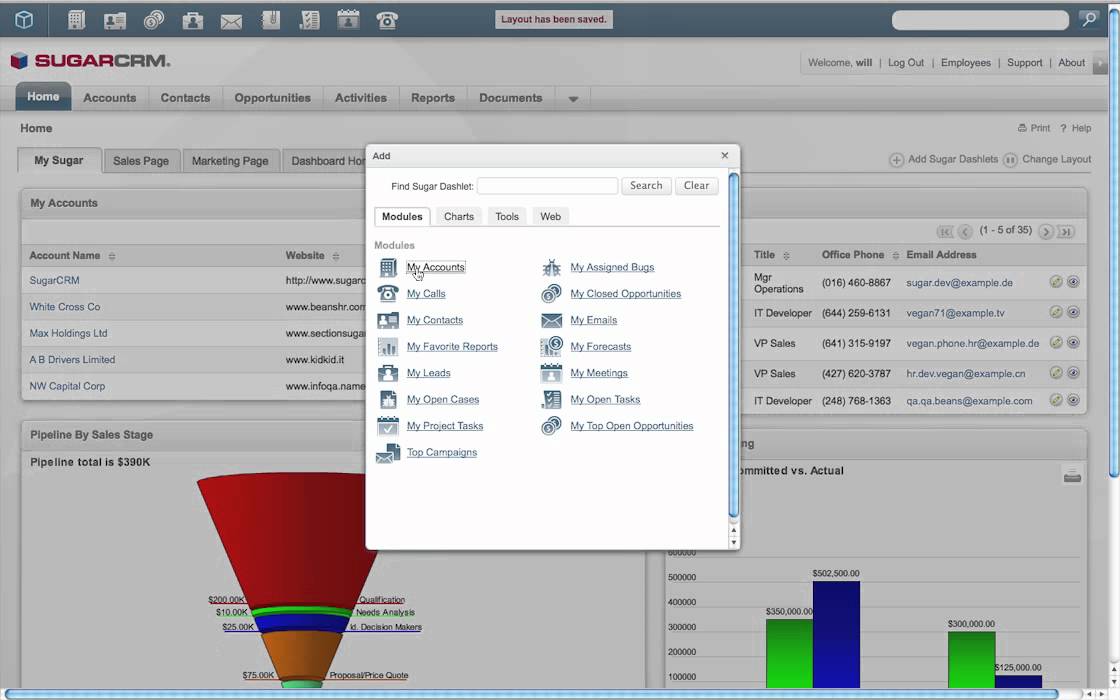Viewport: 1120px width, 700px height.
Task: Click the My Meetings calendar icon
Action: [x=551, y=373]
